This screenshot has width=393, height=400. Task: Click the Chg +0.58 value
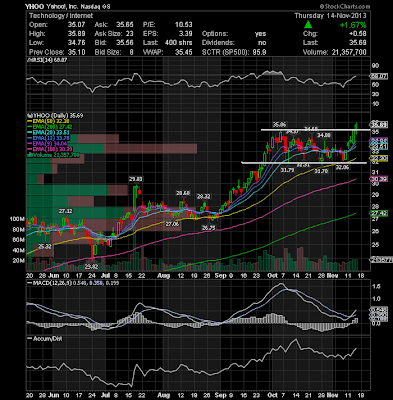[x=357, y=34]
